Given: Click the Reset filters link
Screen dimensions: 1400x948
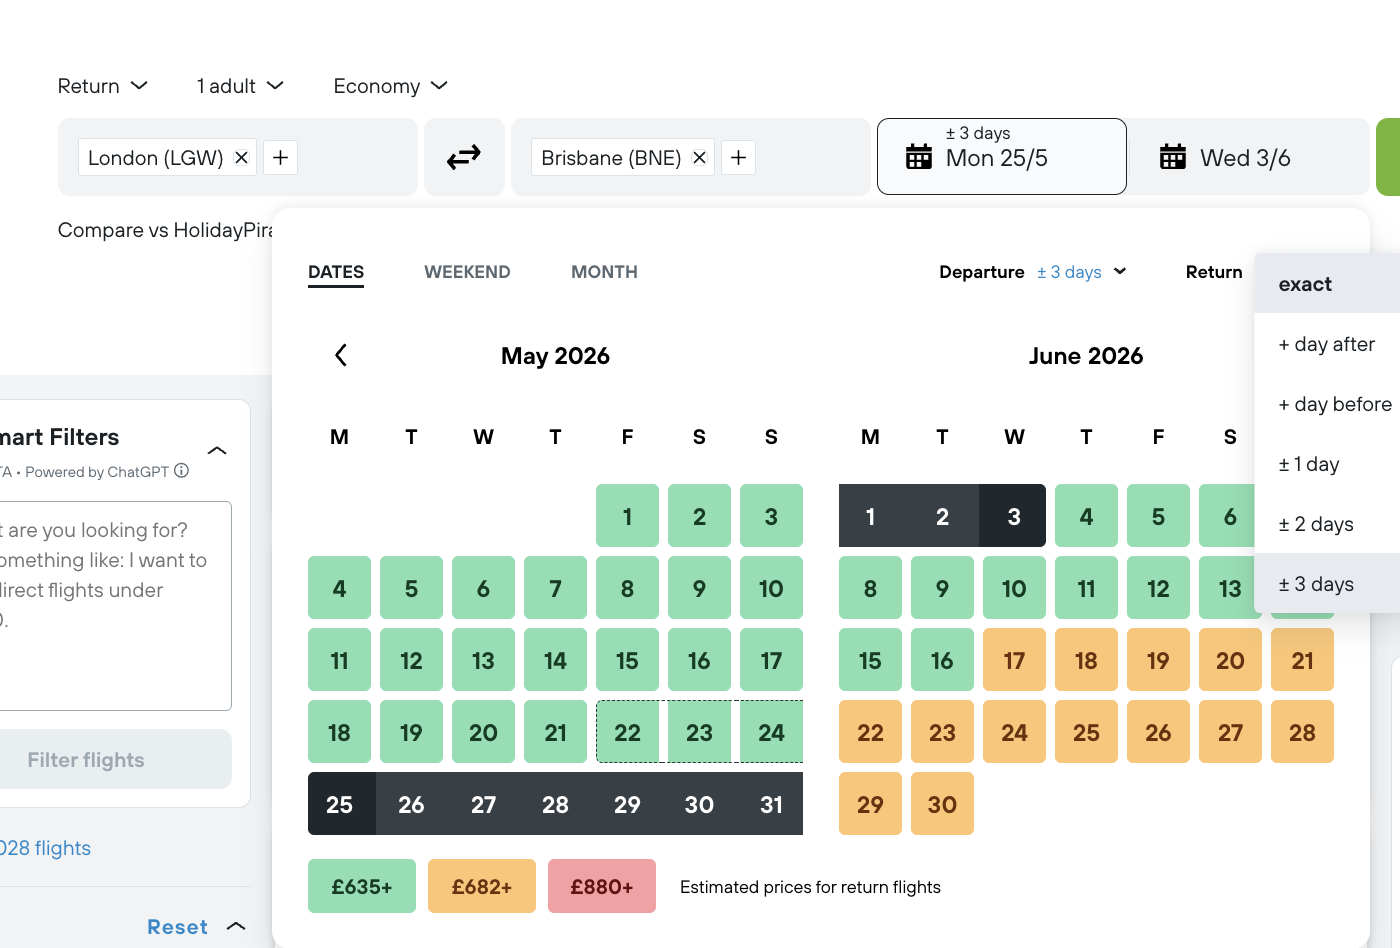Looking at the screenshot, I should (177, 927).
